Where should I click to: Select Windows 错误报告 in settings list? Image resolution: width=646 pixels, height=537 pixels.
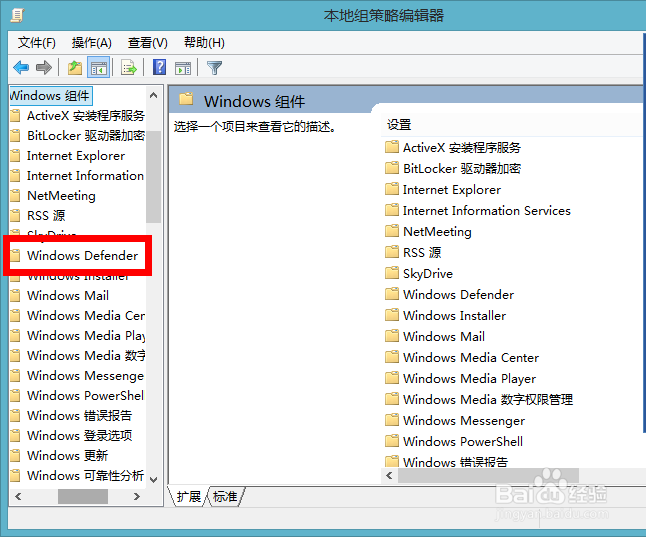point(455,462)
